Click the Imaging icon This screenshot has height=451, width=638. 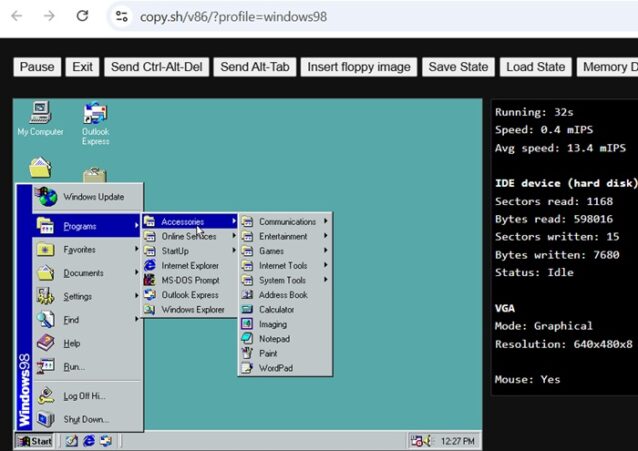pyautogui.click(x=247, y=324)
